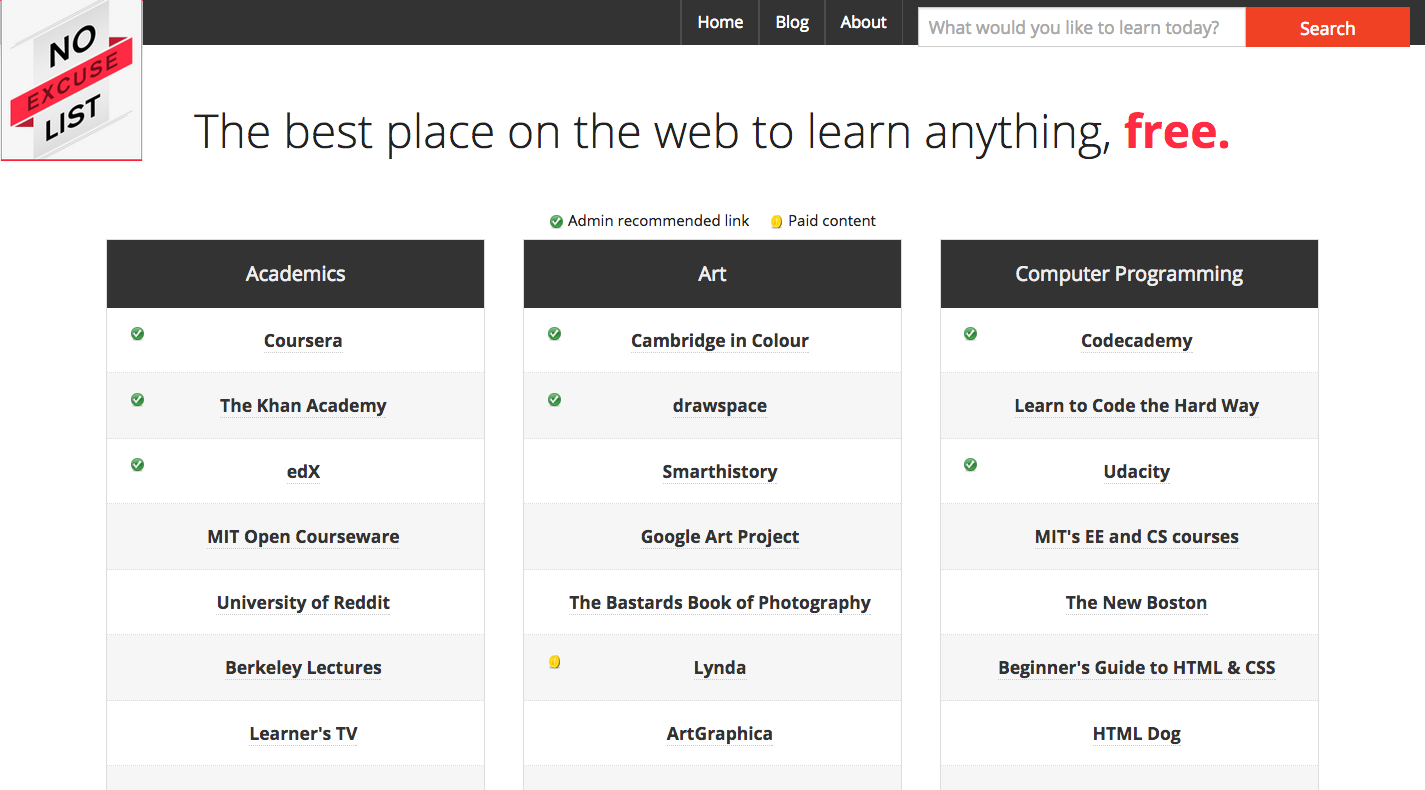Image resolution: width=1425 pixels, height=790 pixels.
Task: Click green checkmark icon beside Coursera
Action: tap(137, 334)
